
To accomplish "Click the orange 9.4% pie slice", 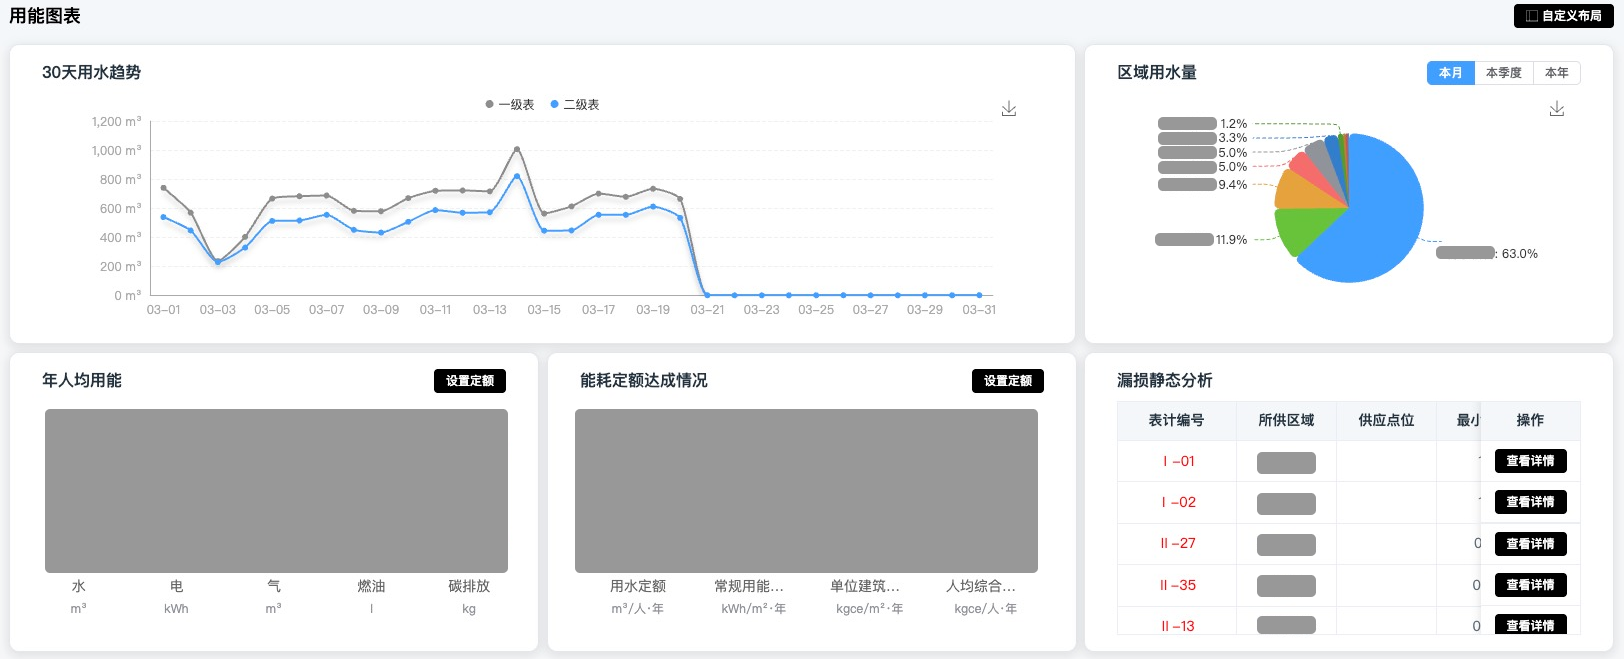I will (1300, 191).
